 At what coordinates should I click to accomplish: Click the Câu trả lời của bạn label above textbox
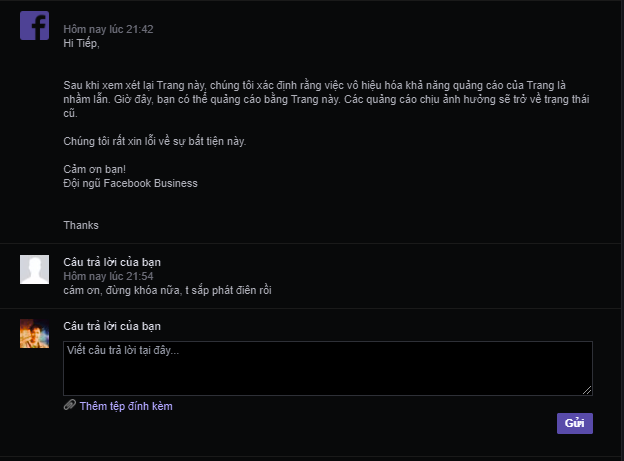pyautogui.click(x=112, y=326)
